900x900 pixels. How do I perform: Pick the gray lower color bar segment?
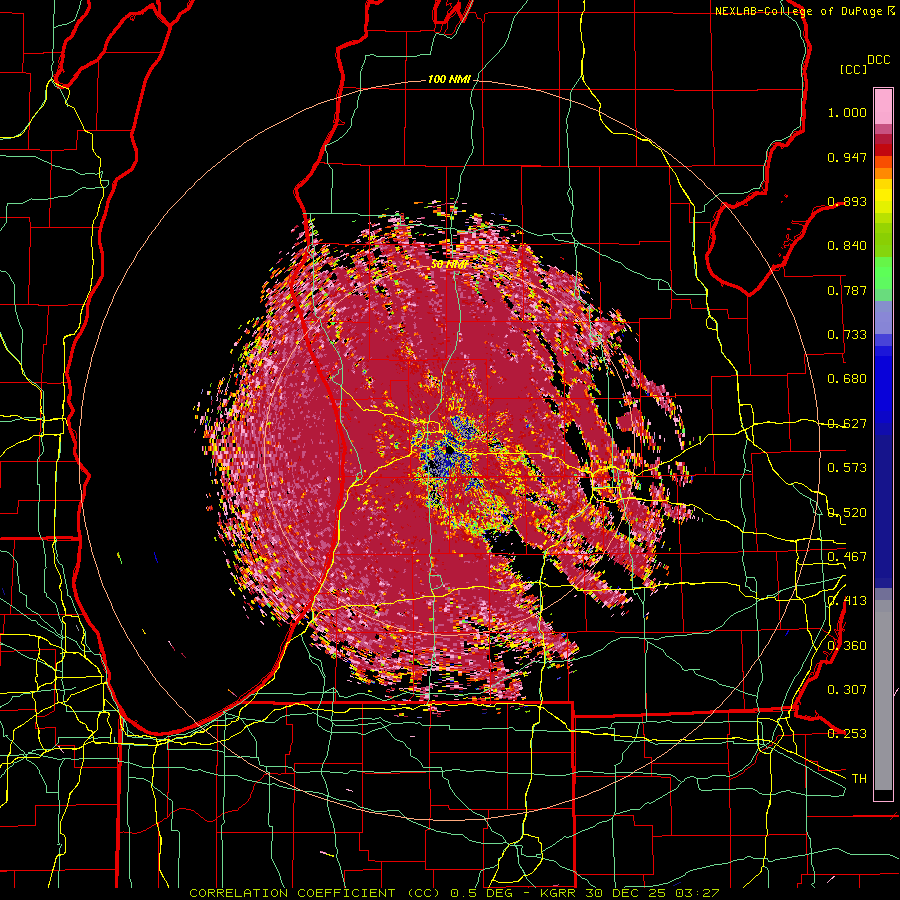[x=883, y=695]
